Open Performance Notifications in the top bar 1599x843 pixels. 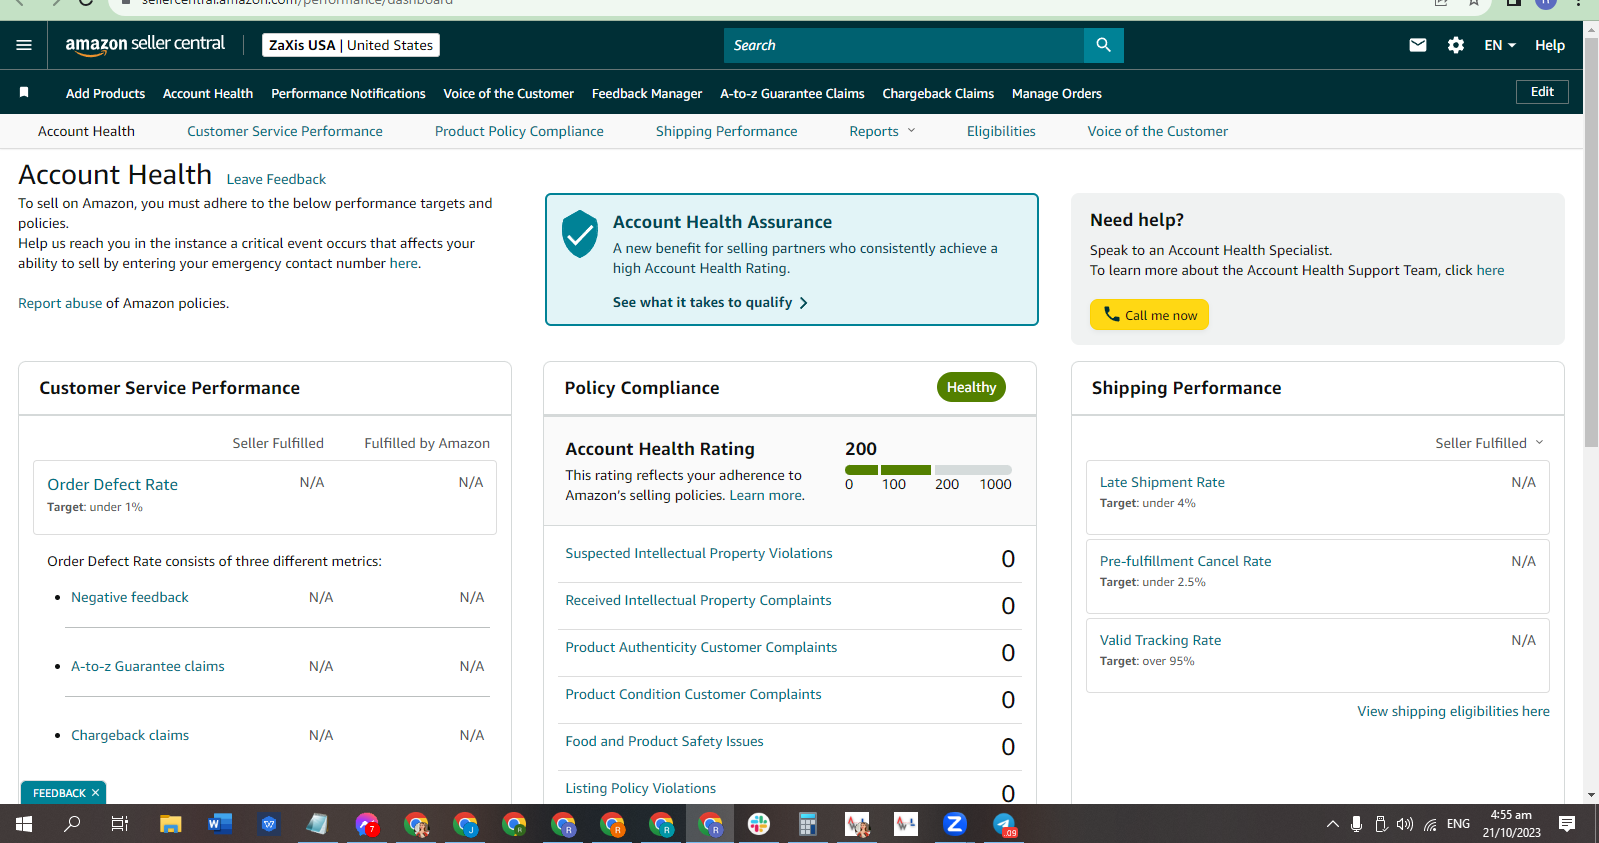point(348,93)
